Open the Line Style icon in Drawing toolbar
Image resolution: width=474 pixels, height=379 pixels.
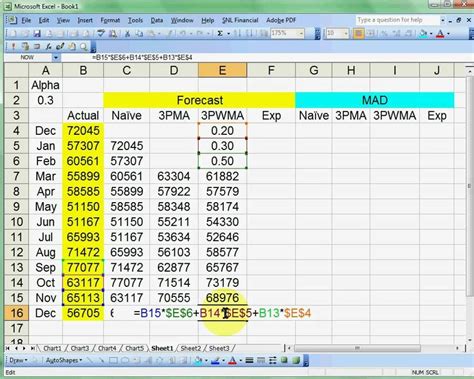point(249,360)
